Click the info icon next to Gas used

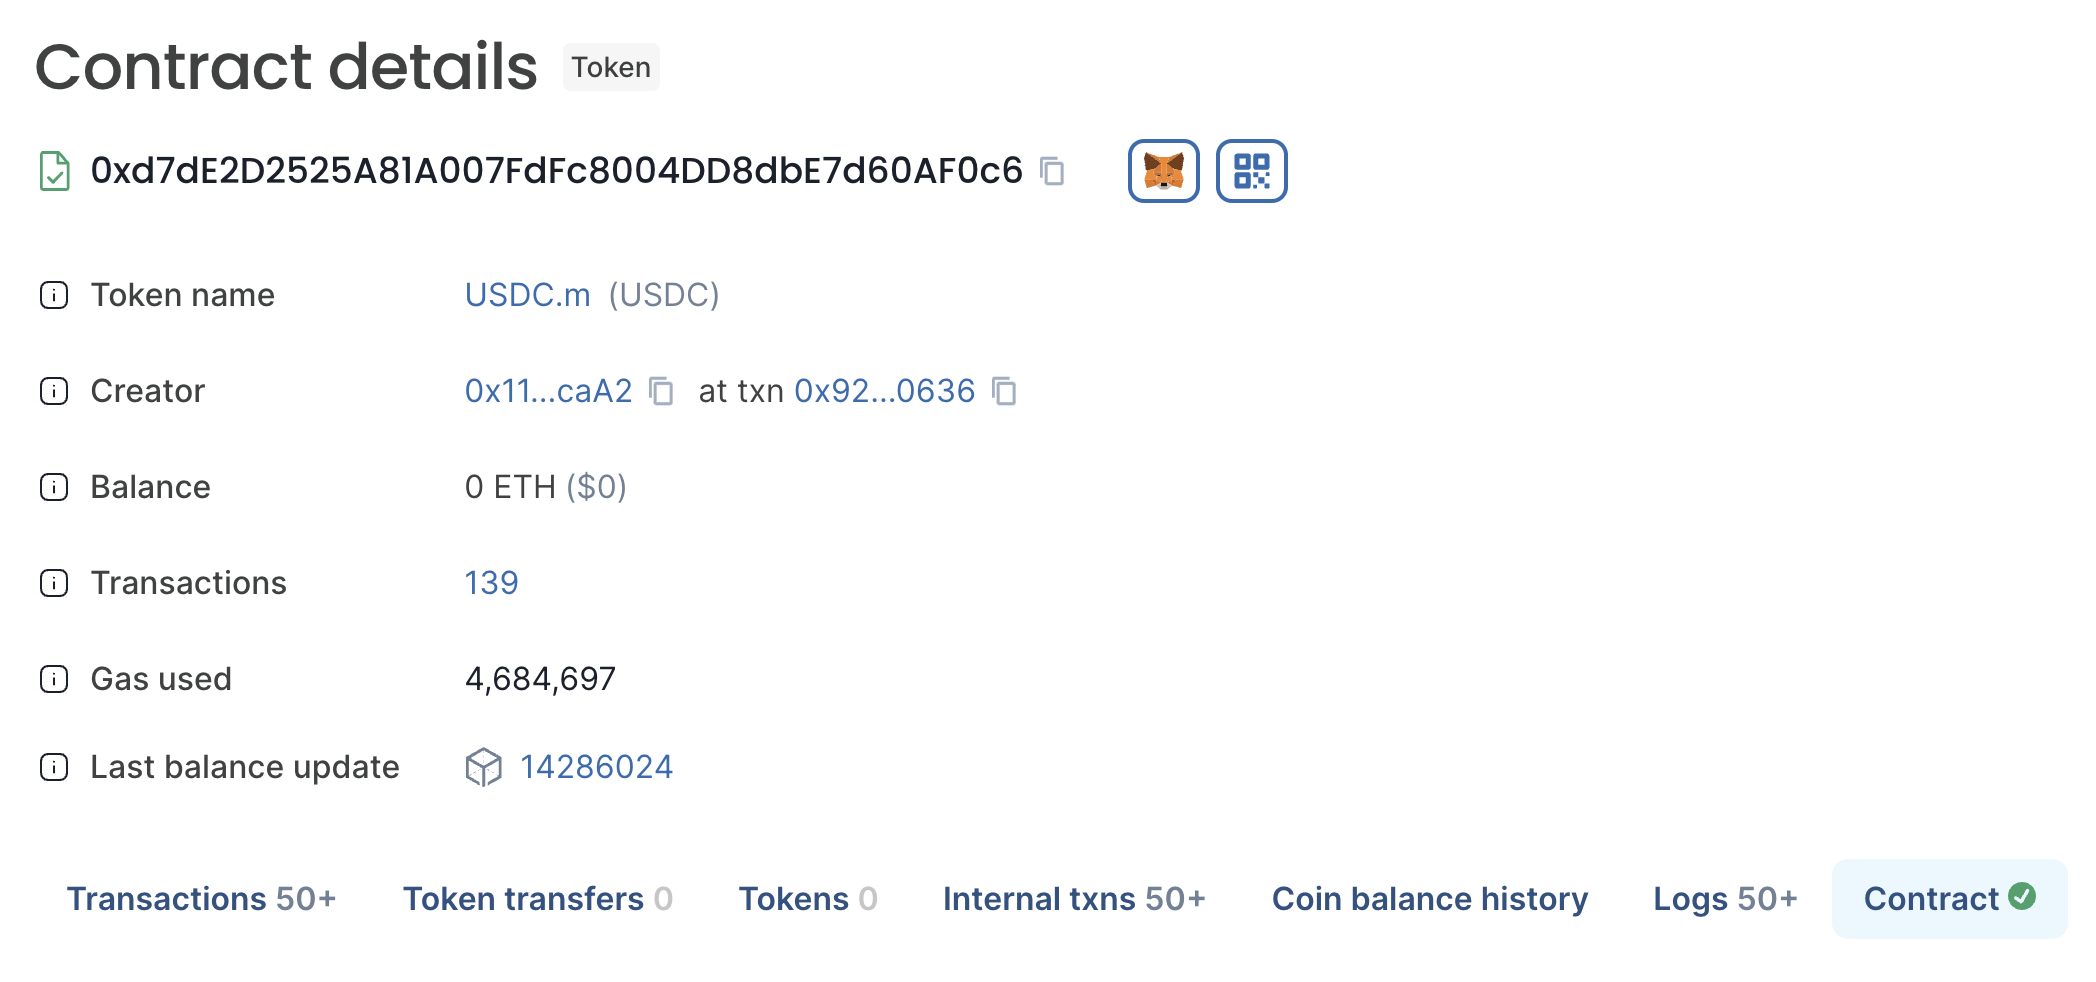click(52, 679)
